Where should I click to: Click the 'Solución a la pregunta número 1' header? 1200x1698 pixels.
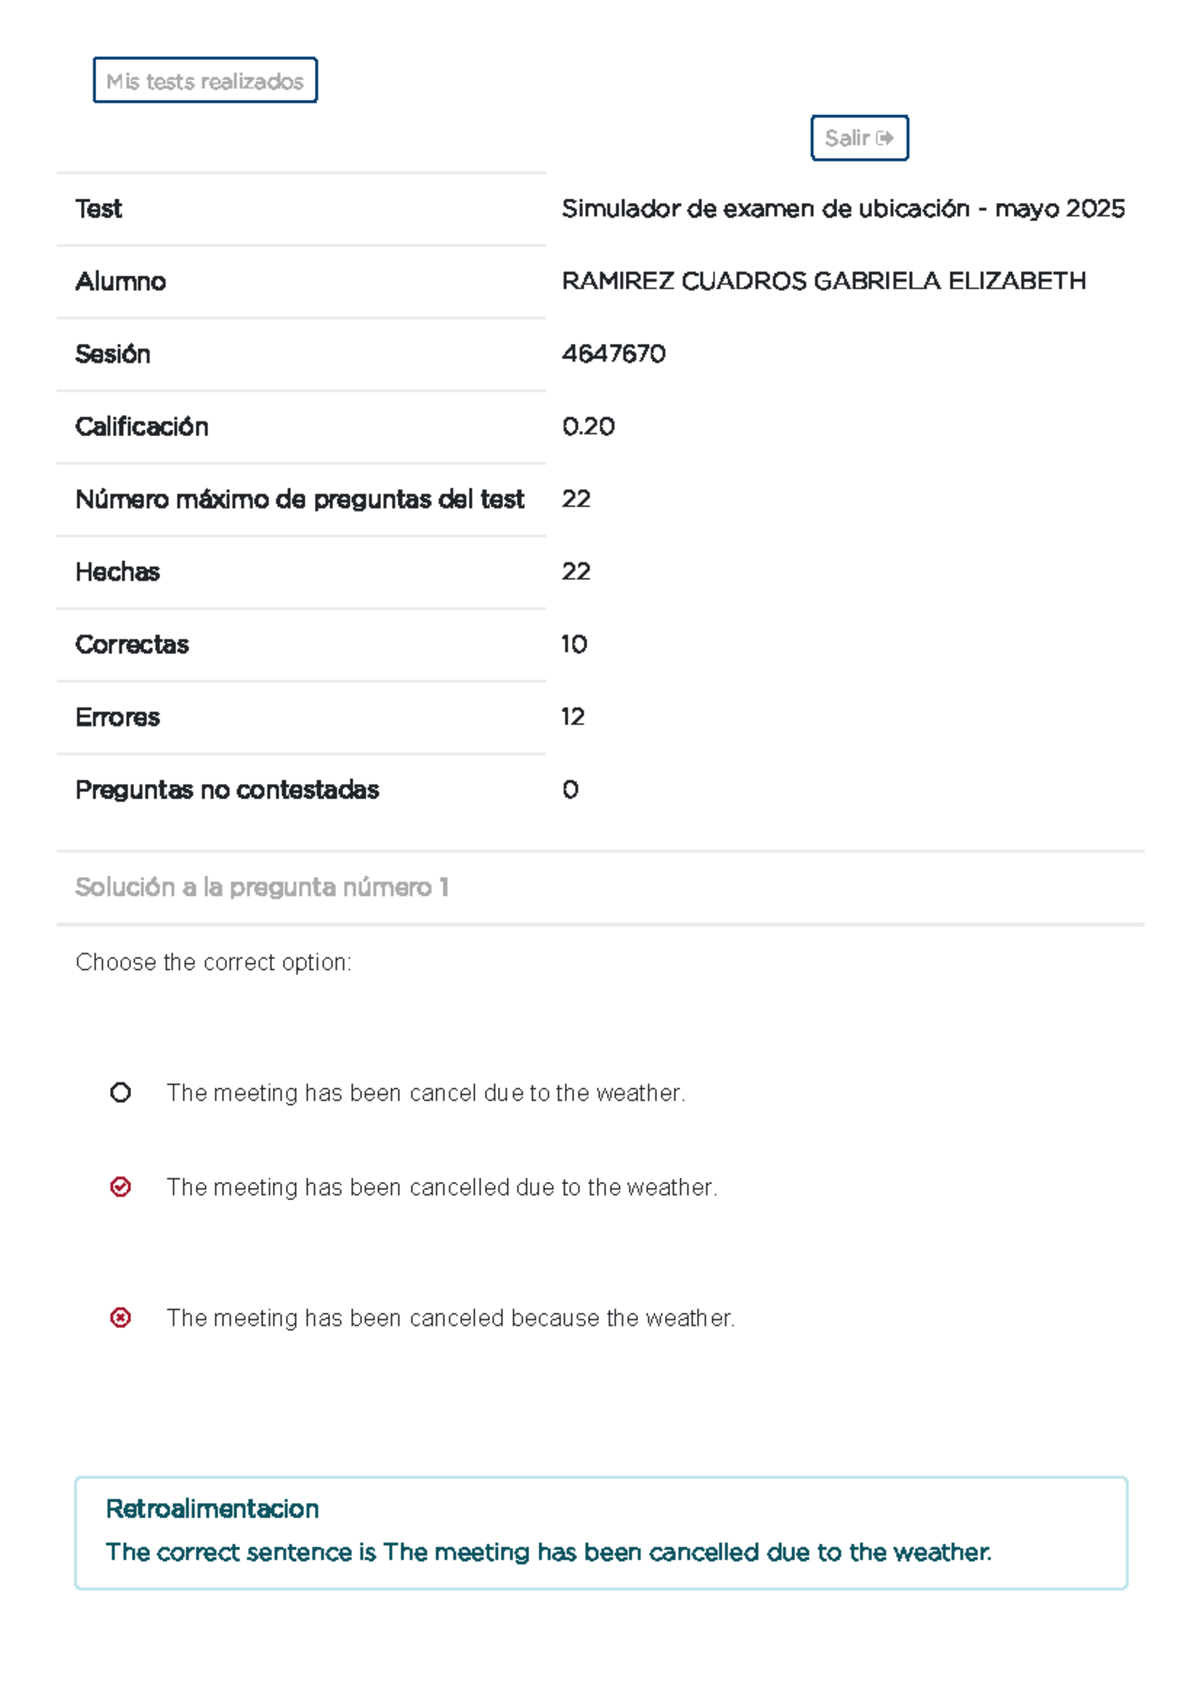262,887
